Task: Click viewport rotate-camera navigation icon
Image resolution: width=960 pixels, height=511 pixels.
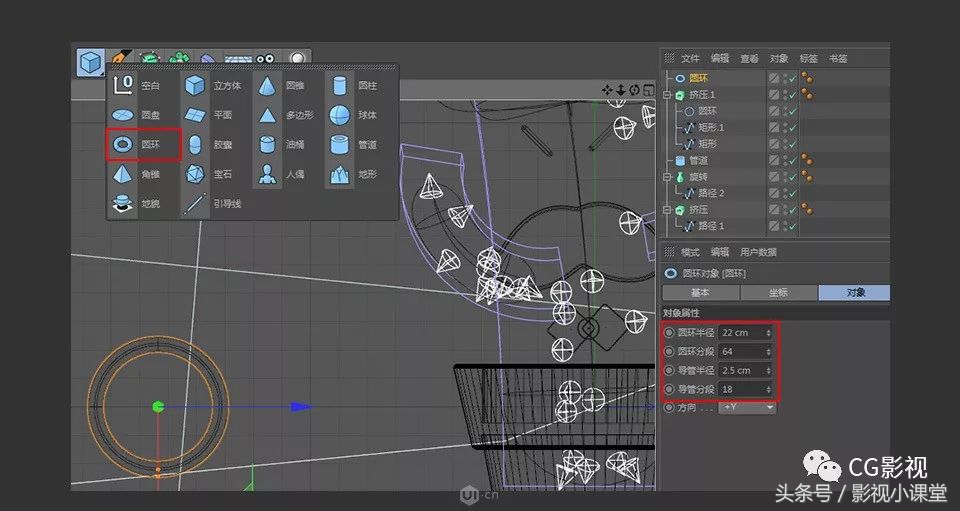Action: pos(634,90)
